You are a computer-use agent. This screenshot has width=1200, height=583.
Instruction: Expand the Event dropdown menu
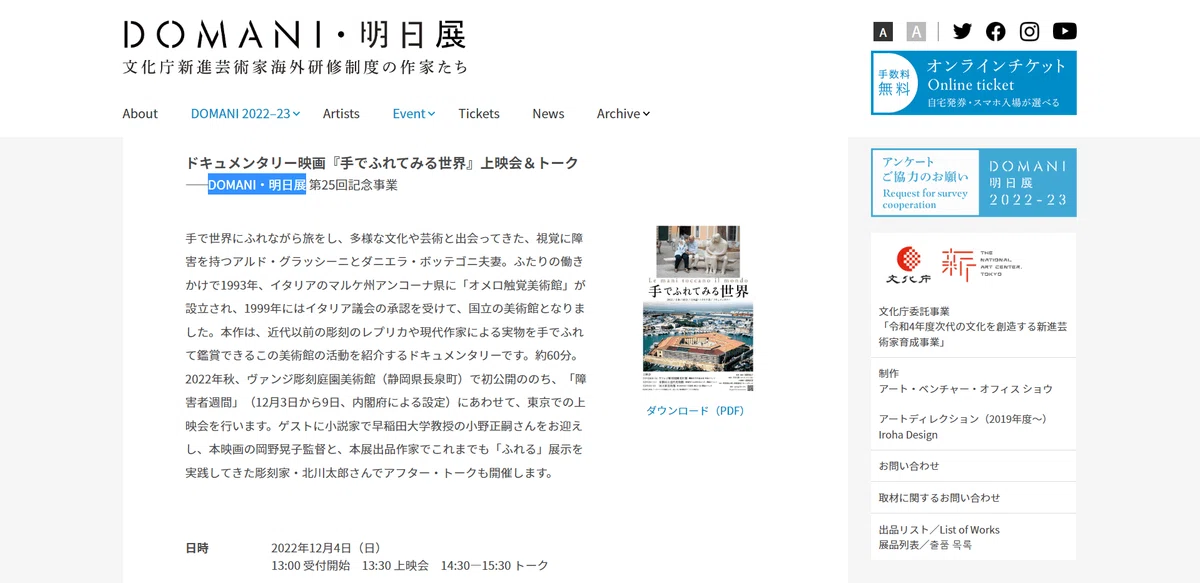point(414,113)
